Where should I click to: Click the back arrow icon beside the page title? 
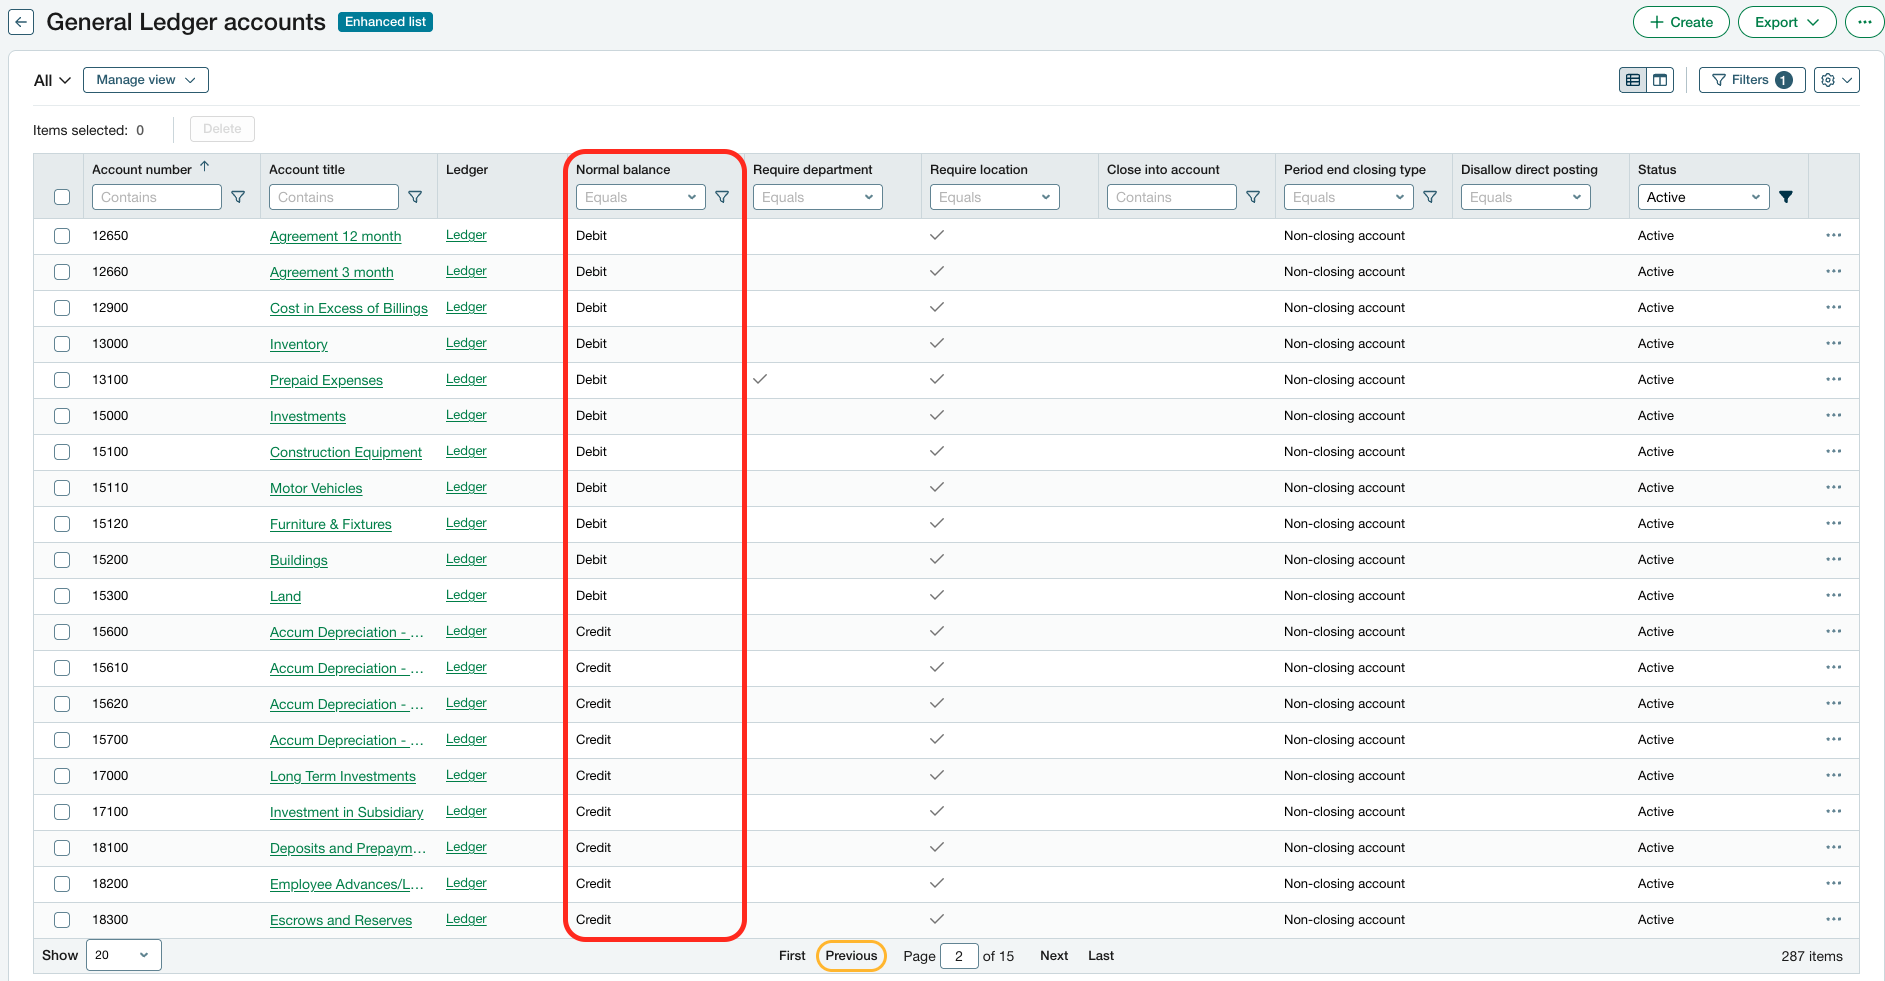point(21,22)
